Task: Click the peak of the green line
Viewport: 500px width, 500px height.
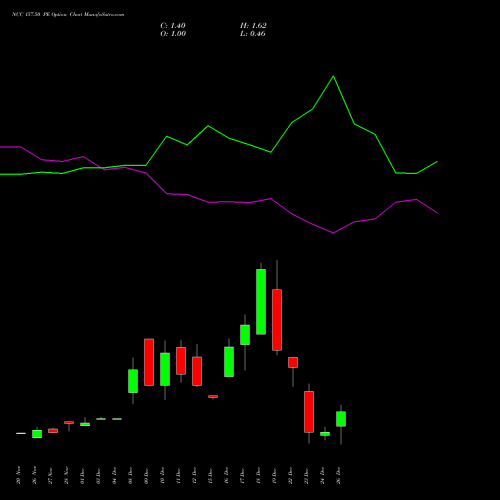Action: (333, 76)
